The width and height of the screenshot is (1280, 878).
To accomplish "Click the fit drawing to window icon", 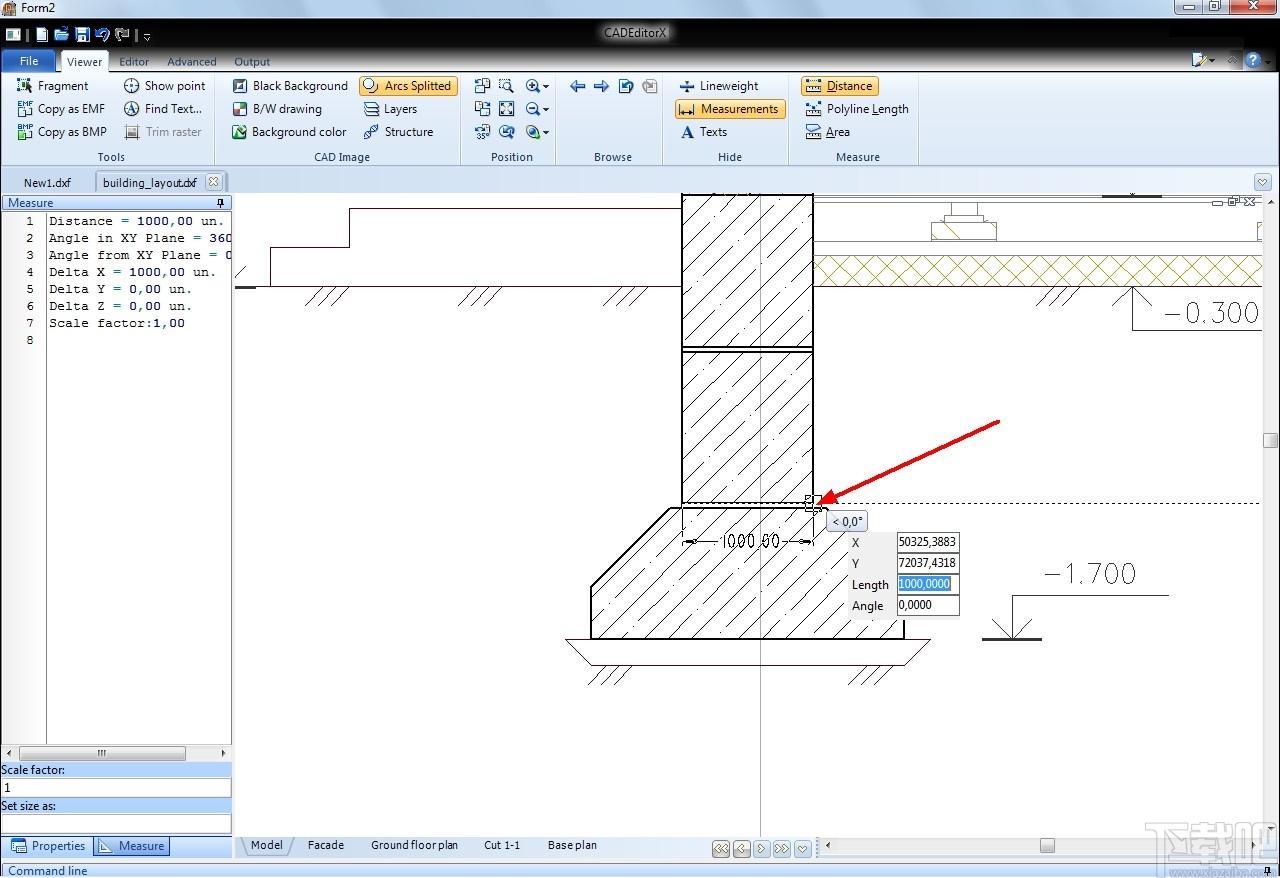I will click(507, 109).
